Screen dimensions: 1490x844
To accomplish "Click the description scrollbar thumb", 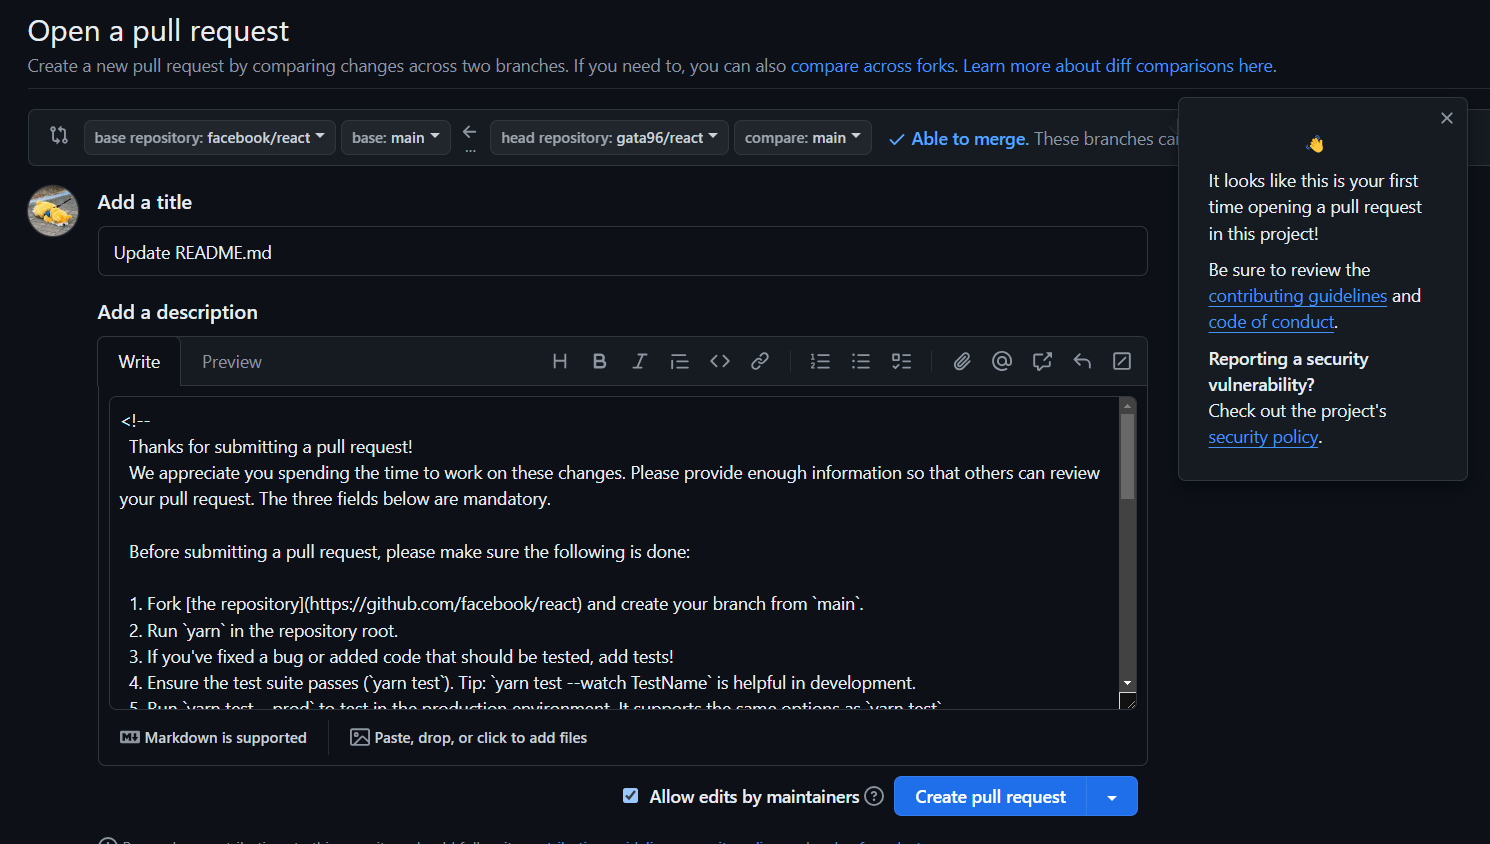I will tap(1127, 456).
